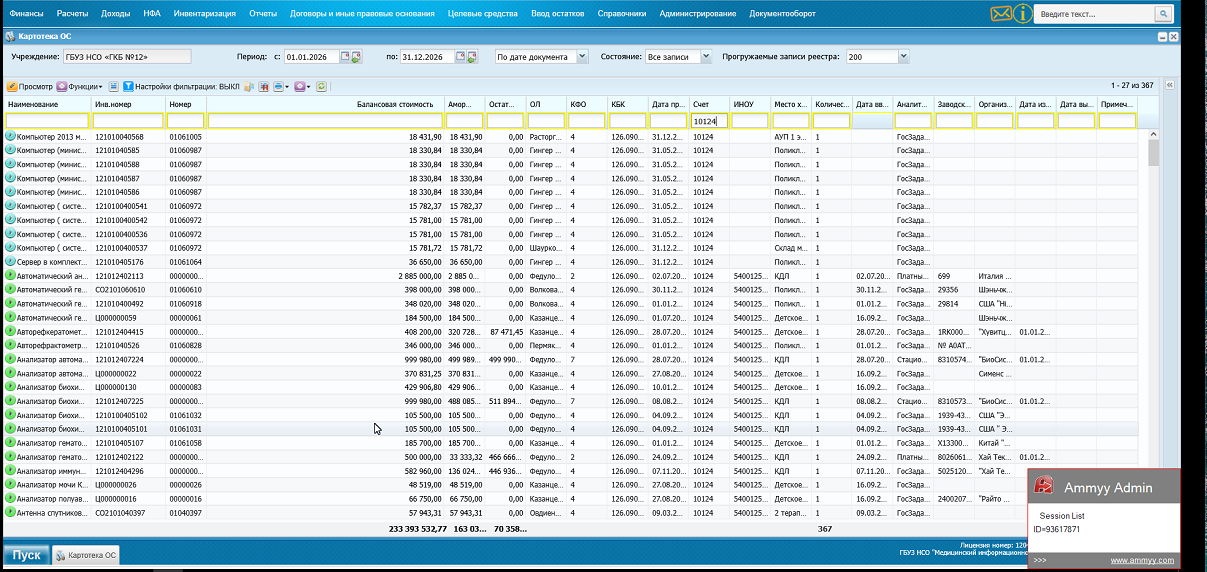Open the Справочники menu

[x=622, y=14]
